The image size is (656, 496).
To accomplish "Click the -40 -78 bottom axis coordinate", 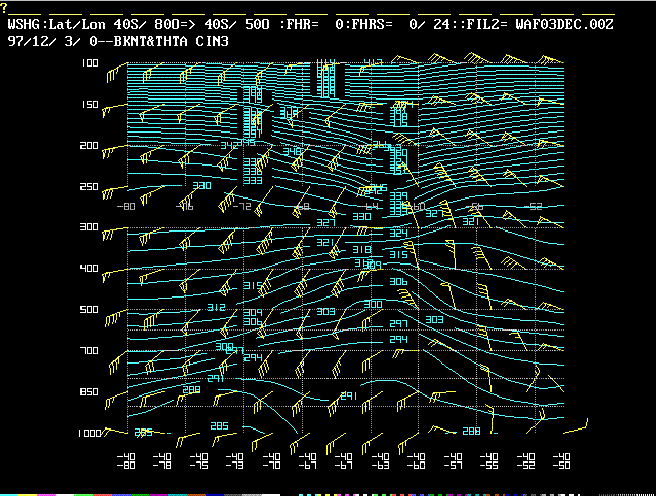I will (x=162, y=460).
